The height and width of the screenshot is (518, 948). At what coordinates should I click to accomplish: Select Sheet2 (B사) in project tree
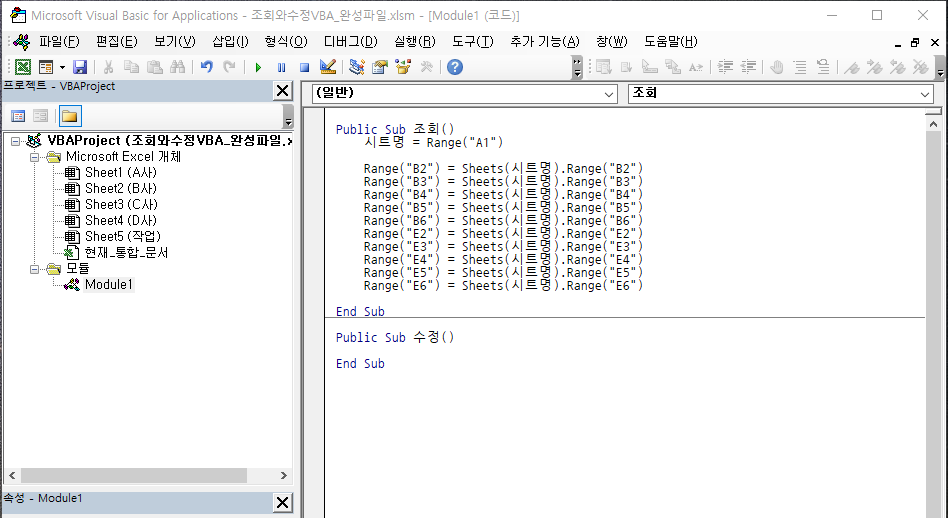(x=120, y=189)
